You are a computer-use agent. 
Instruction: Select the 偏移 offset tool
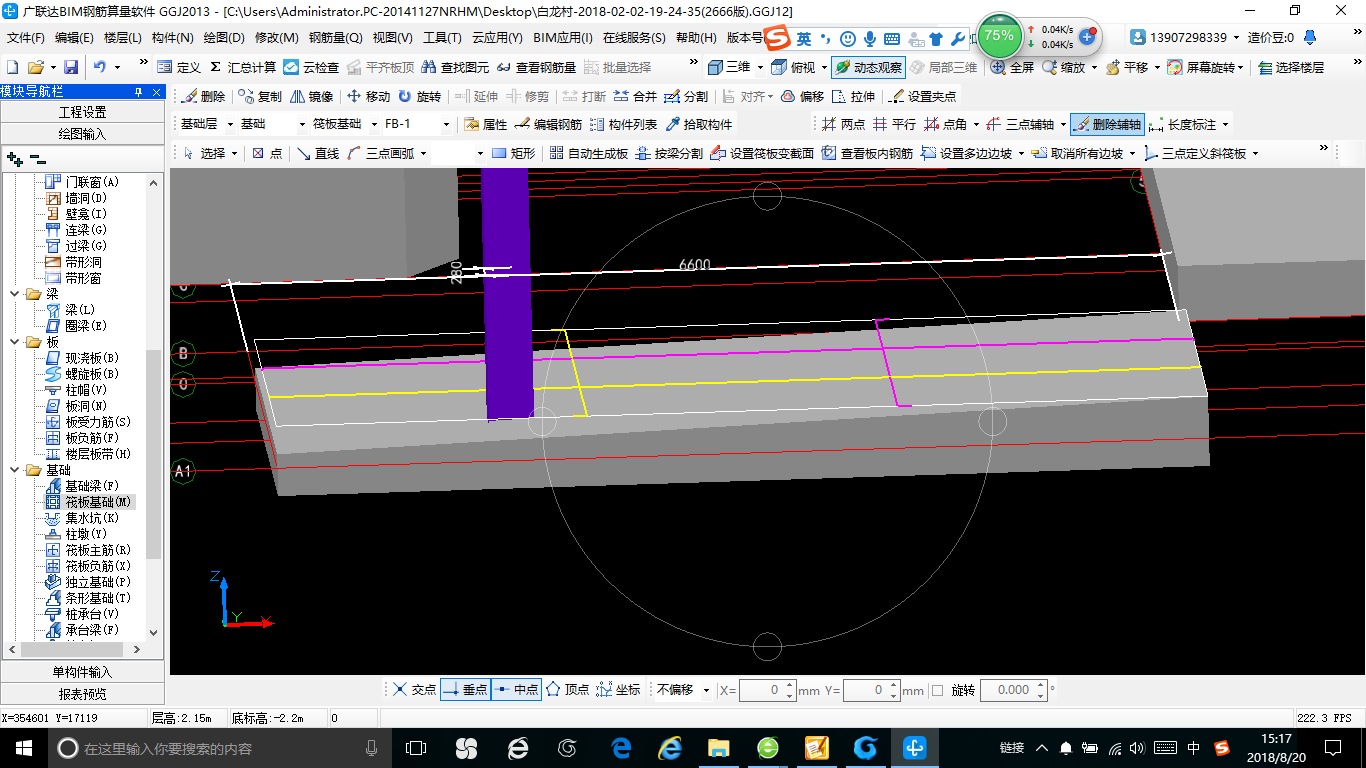[x=802, y=96]
